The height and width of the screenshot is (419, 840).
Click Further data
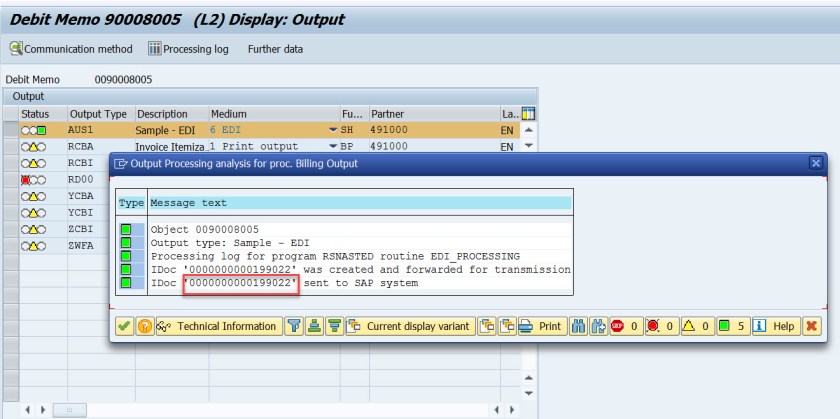tap(275, 49)
